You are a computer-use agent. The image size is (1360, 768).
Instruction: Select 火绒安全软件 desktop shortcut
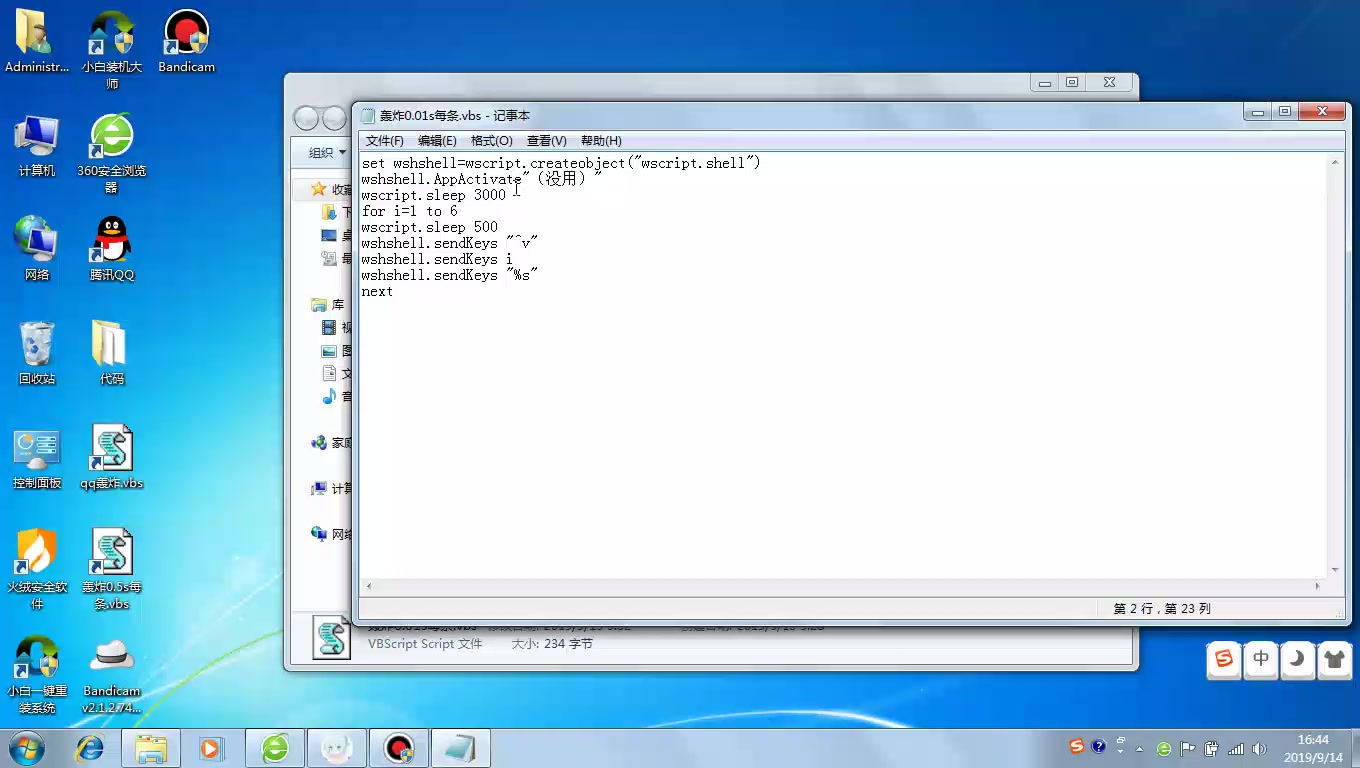click(x=37, y=570)
